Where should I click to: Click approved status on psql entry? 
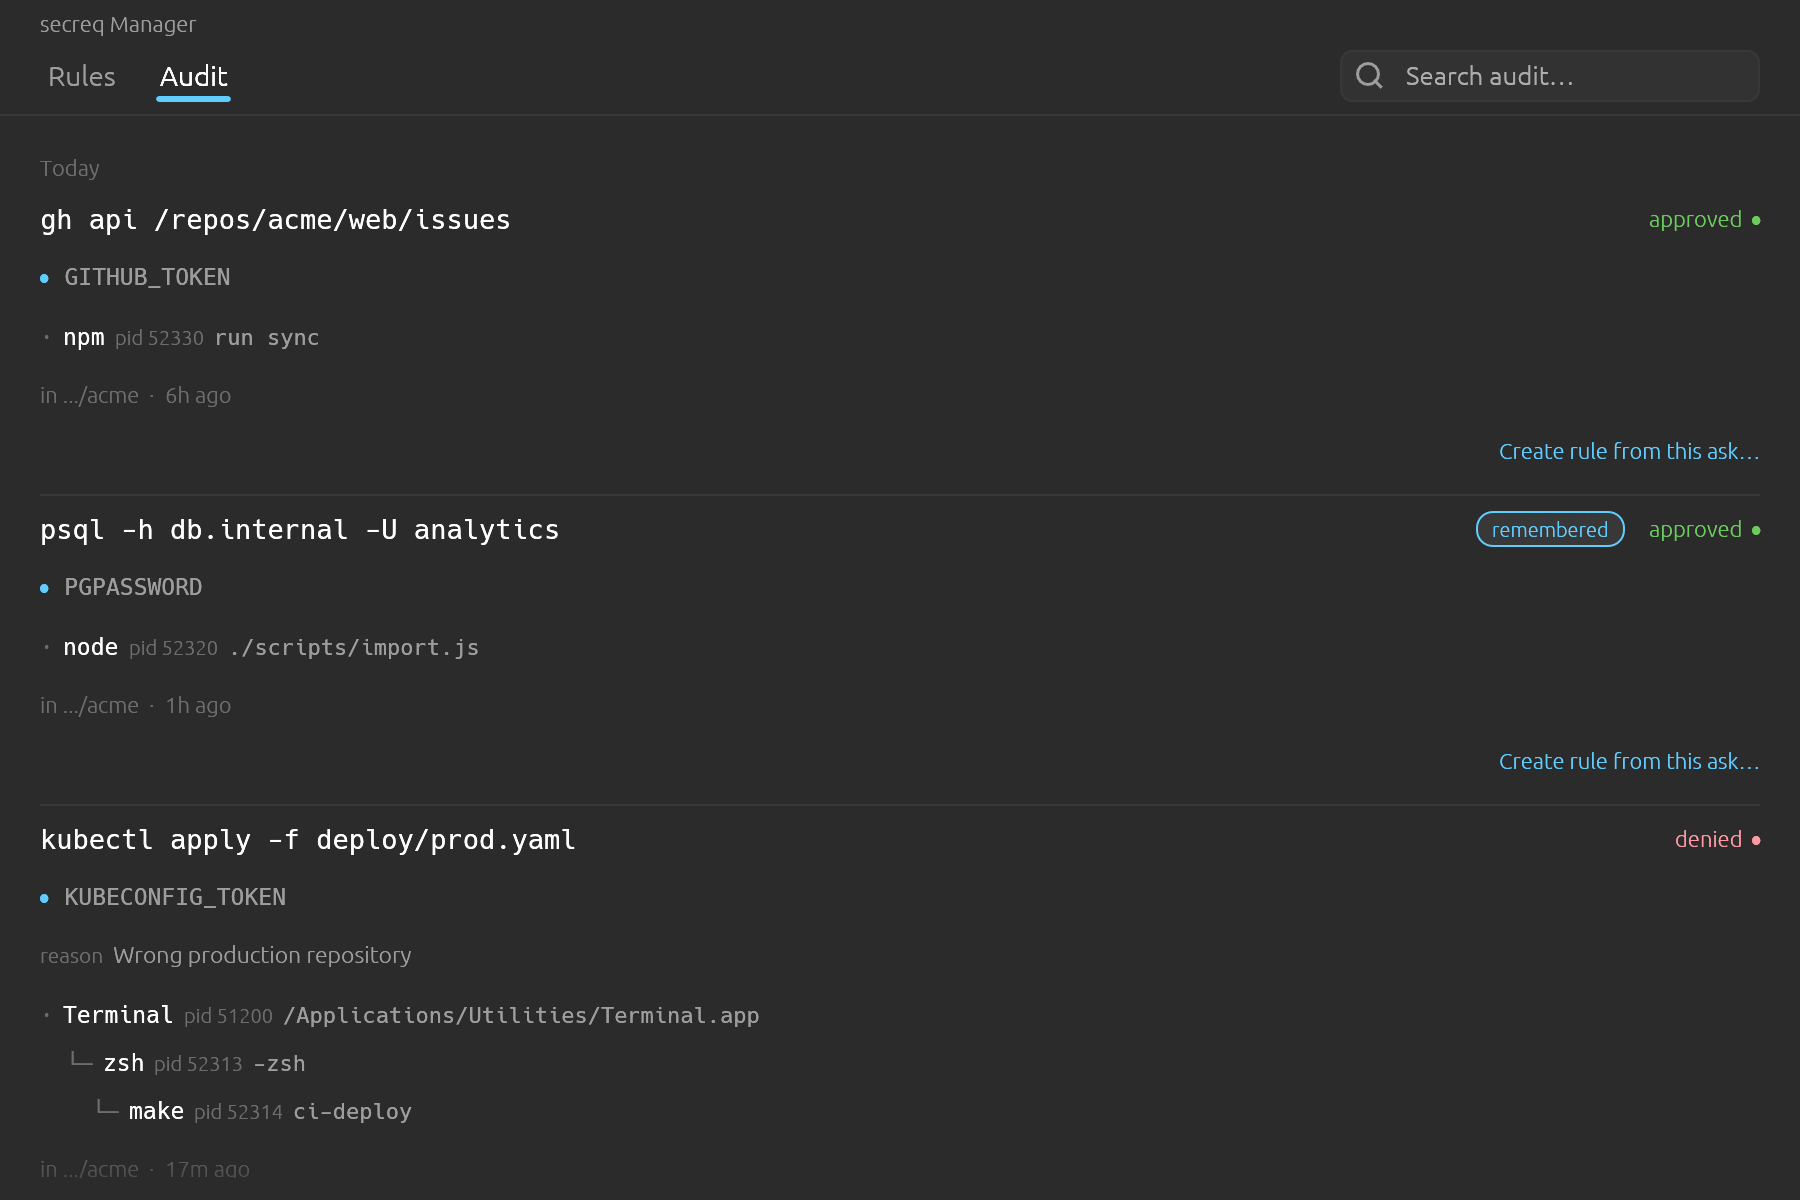(x=1704, y=530)
